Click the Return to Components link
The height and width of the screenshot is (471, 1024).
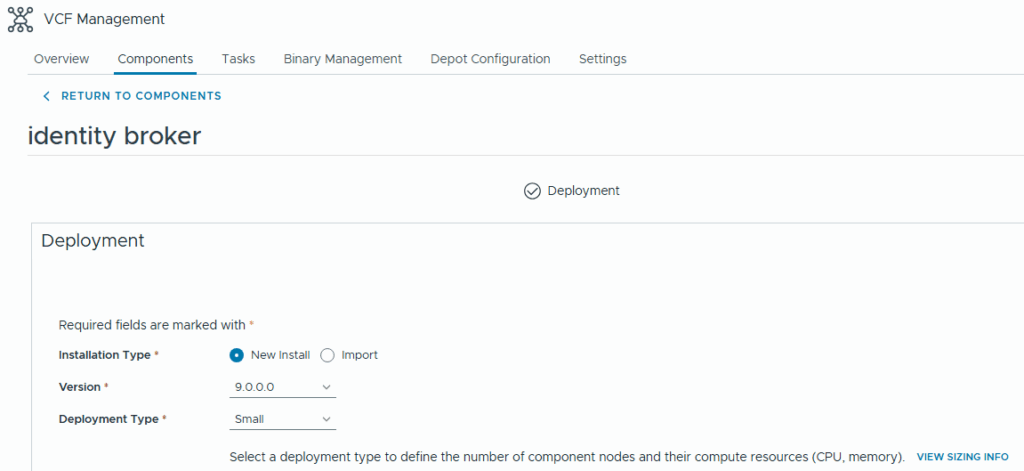[141, 96]
